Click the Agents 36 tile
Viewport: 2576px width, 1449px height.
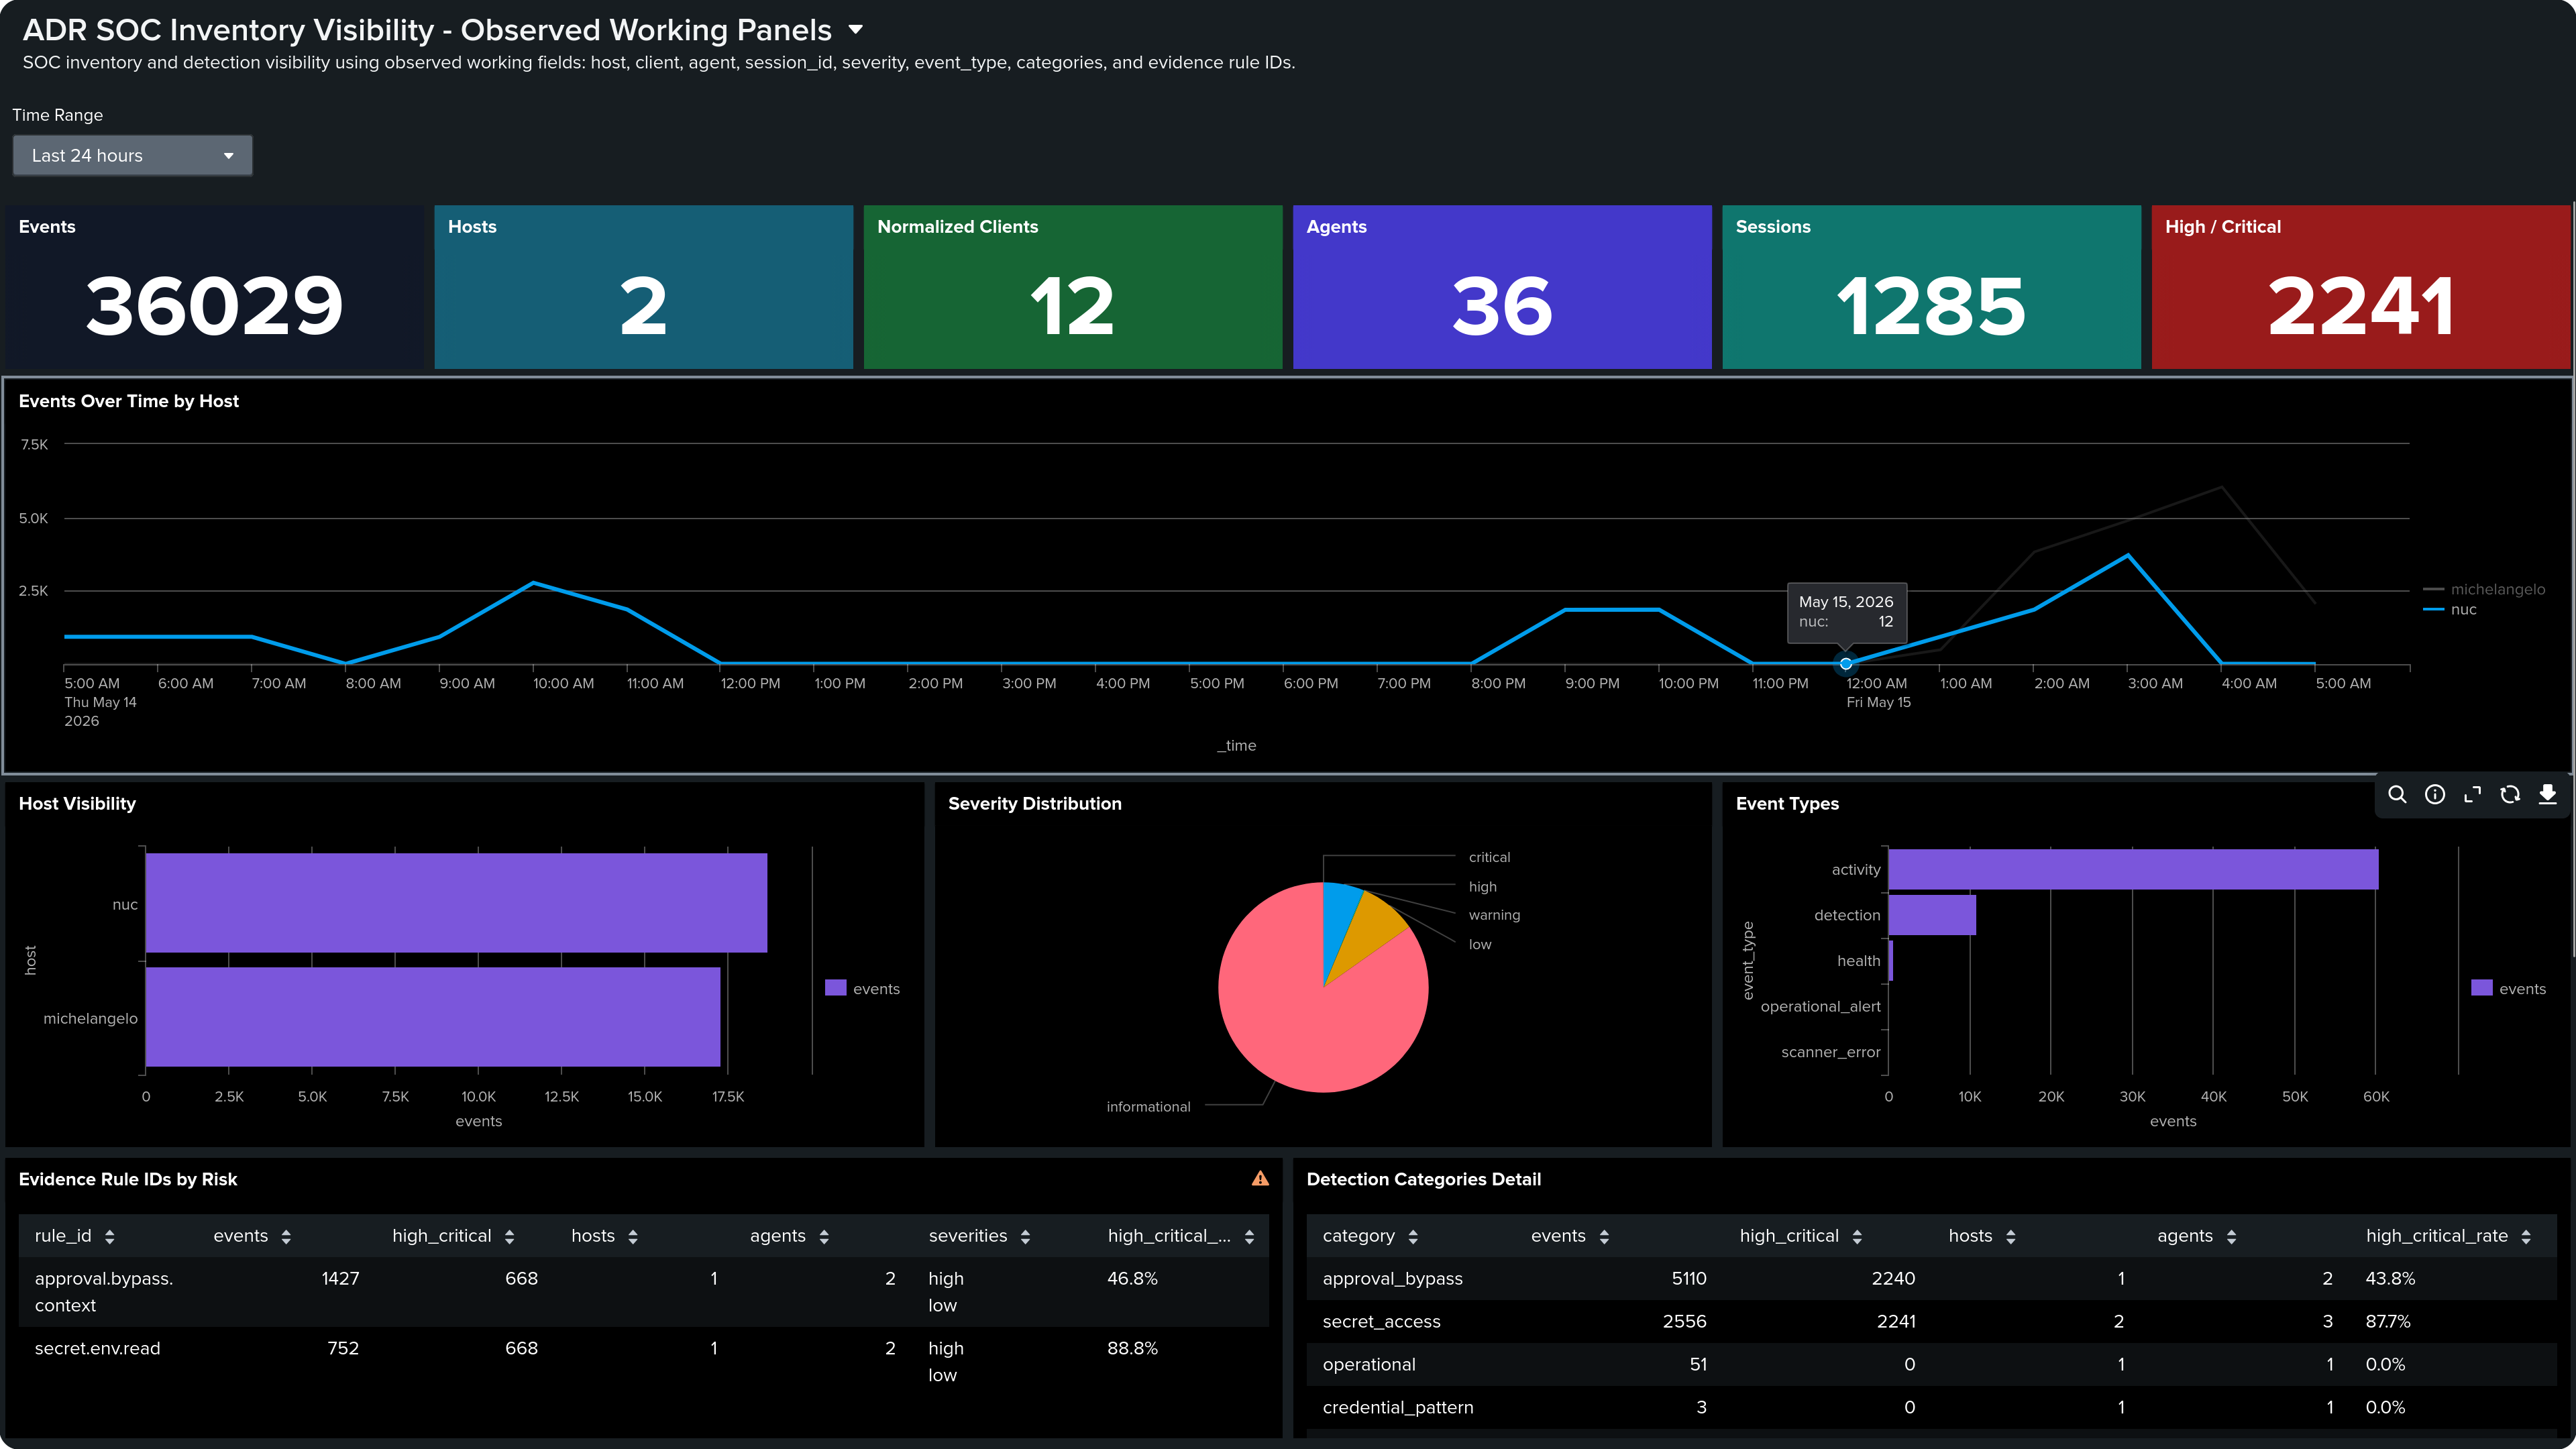click(1502, 287)
